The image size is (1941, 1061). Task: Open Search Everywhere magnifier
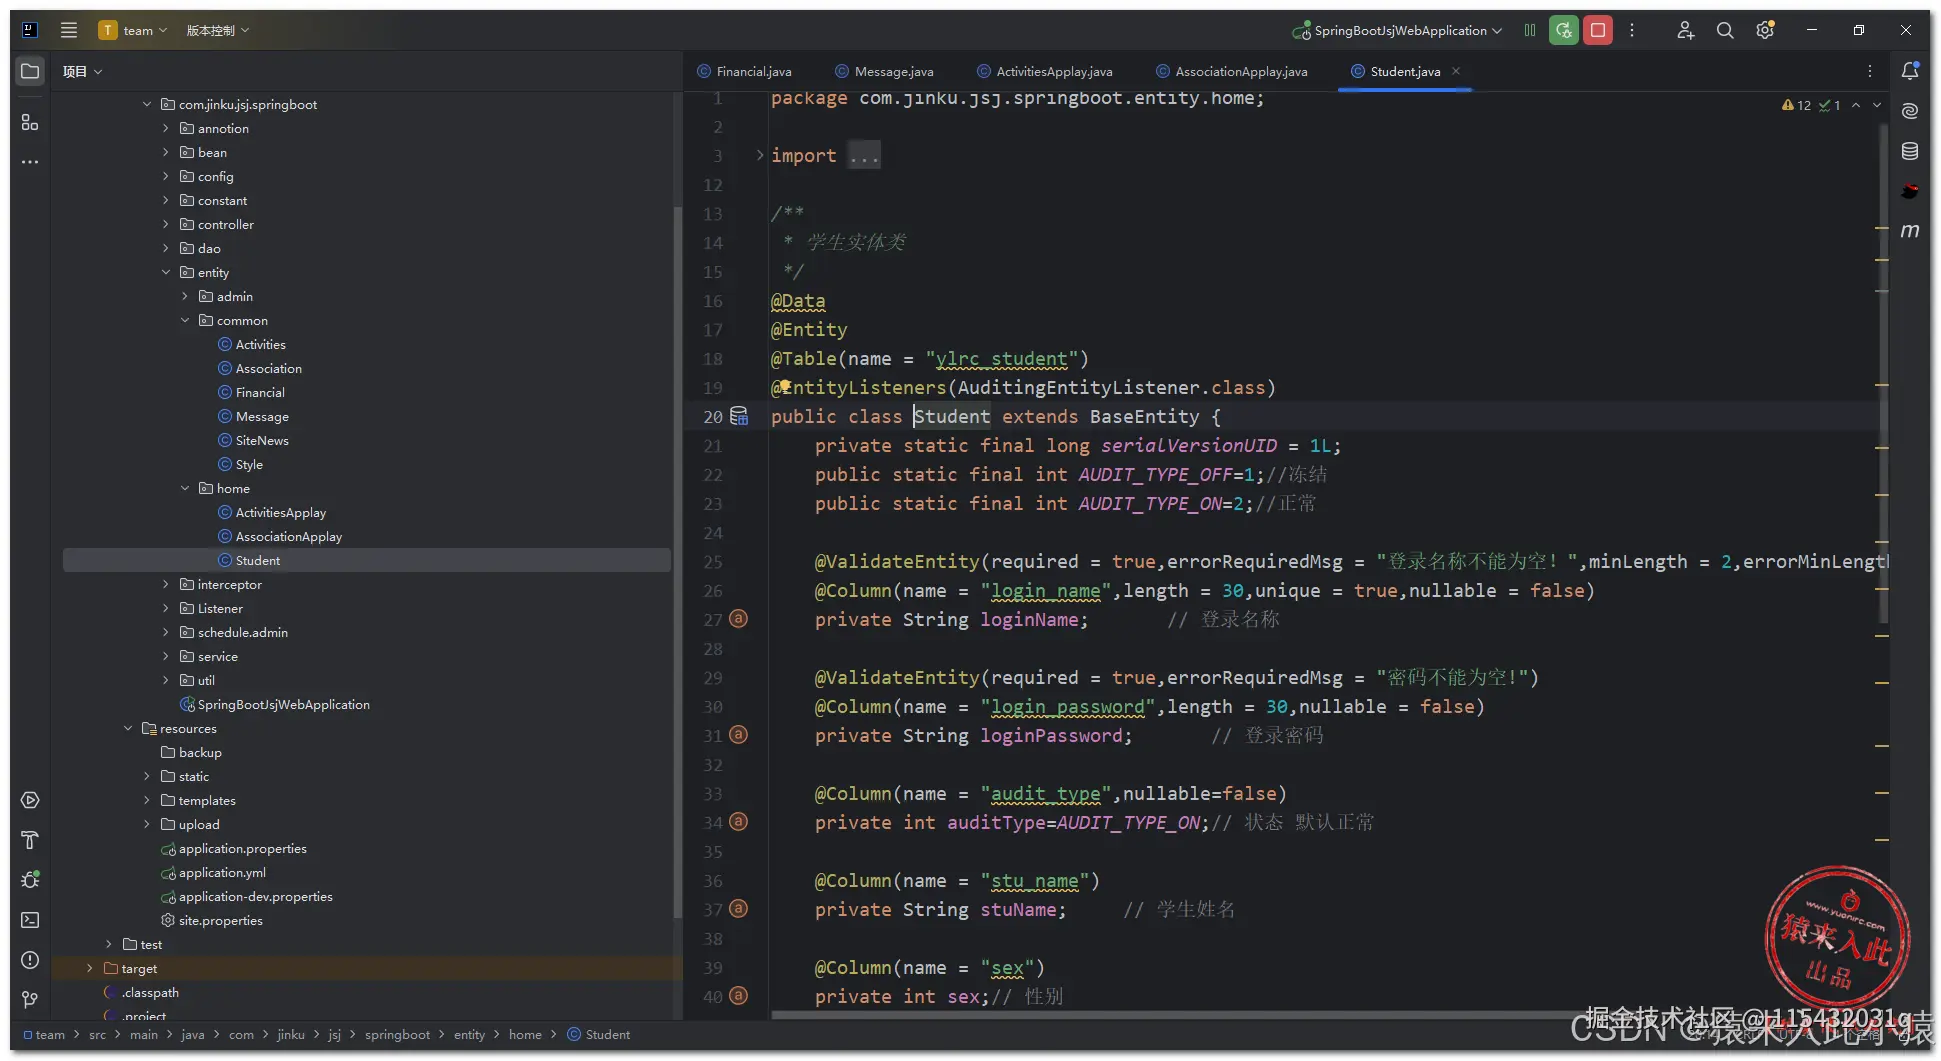1725,30
